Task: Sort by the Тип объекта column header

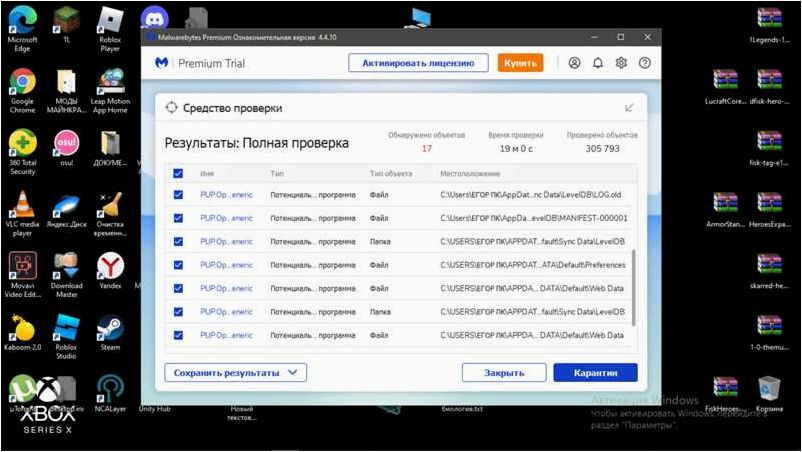Action: pyautogui.click(x=391, y=174)
